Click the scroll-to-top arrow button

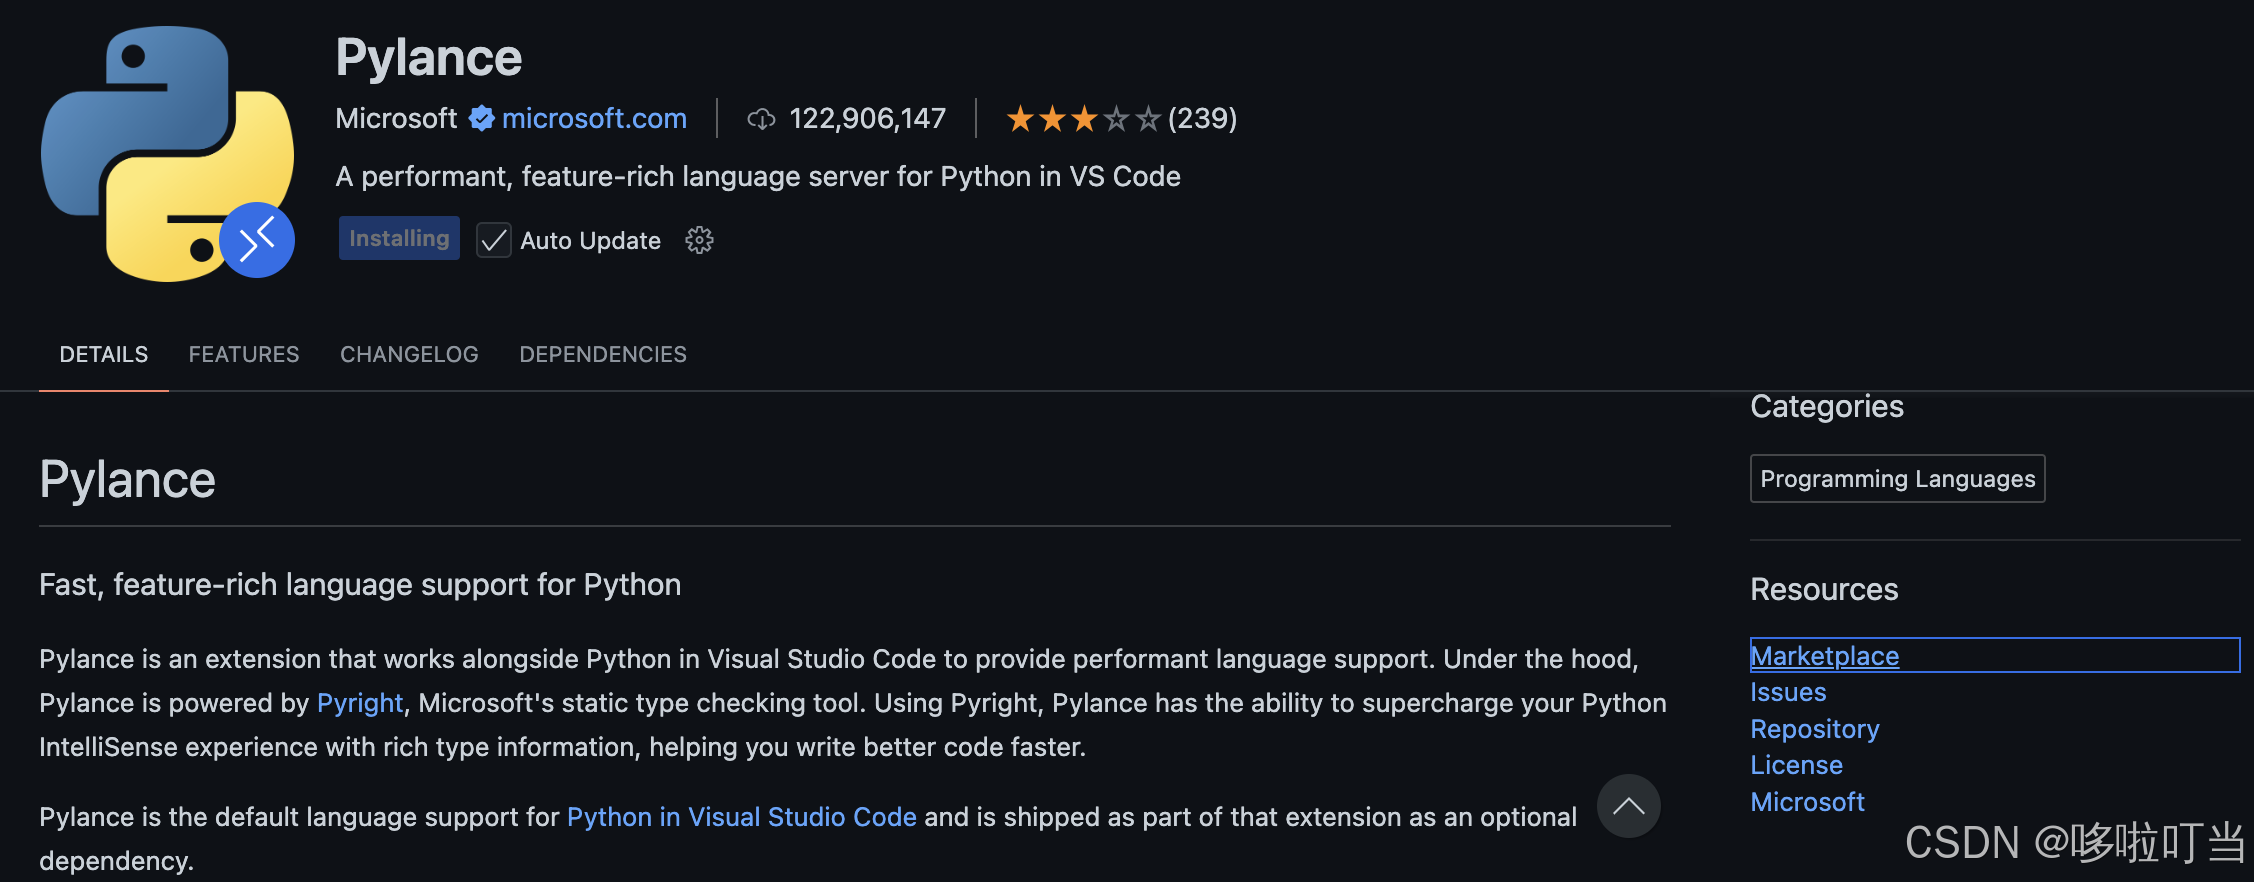click(1628, 806)
